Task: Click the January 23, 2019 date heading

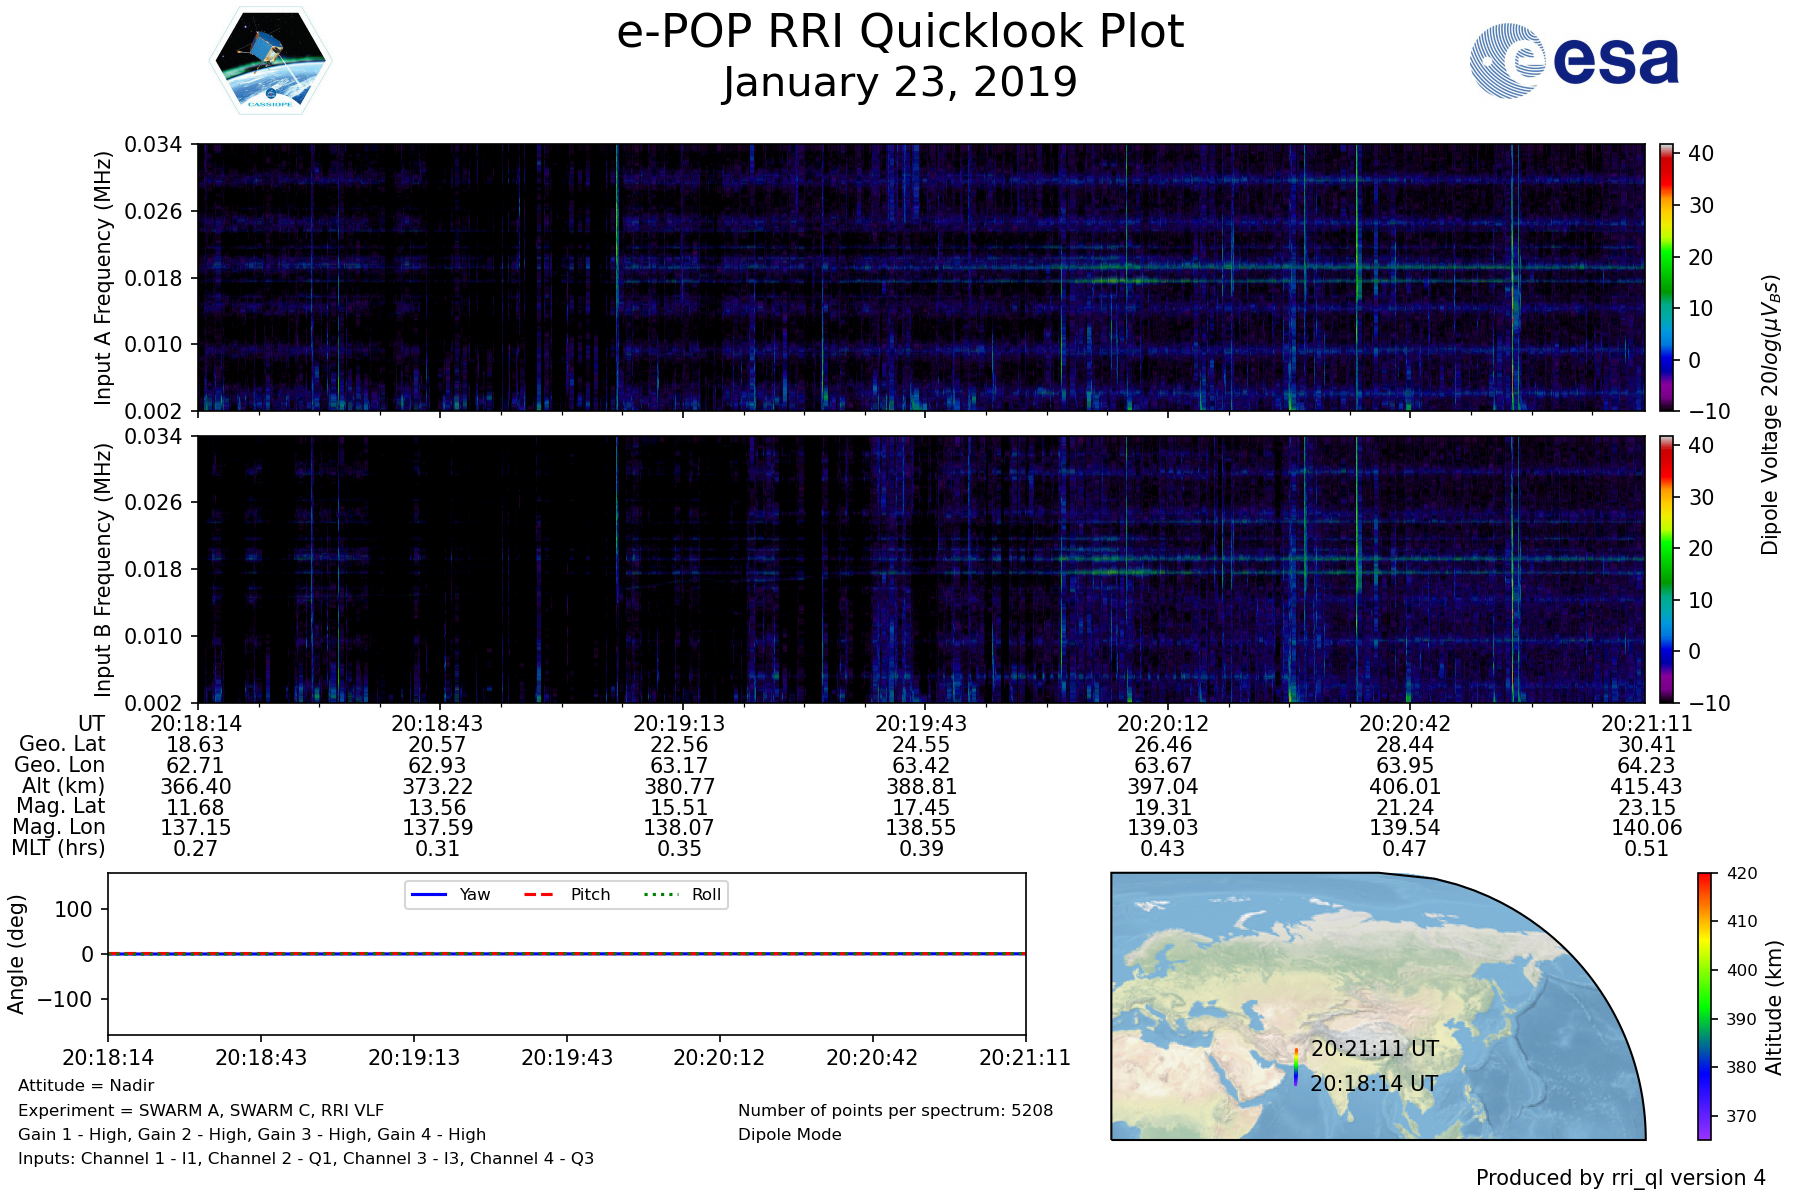Action: pos(900,82)
